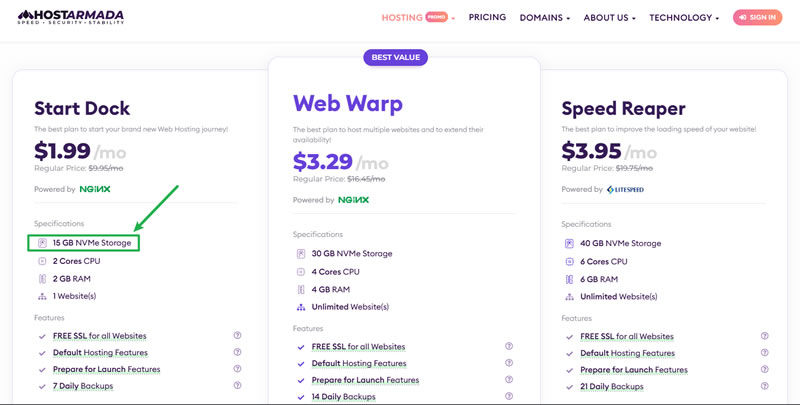This screenshot has width=800, height=405.
Task: Click the NGINX logo under Start Dock
Action: 95,189
